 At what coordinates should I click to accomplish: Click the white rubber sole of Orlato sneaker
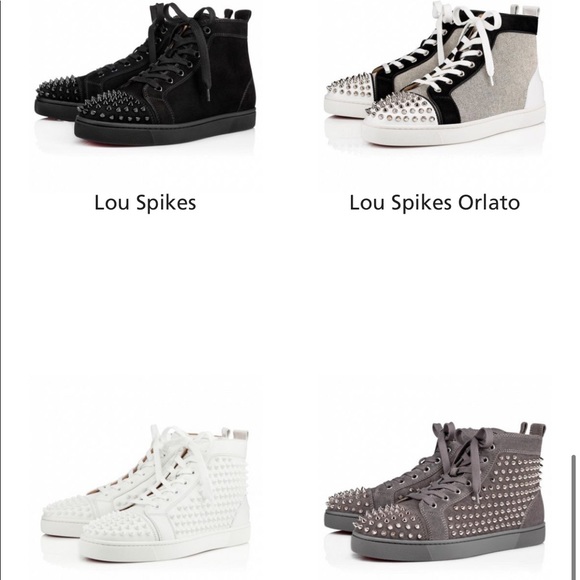(x=453, y=128)
